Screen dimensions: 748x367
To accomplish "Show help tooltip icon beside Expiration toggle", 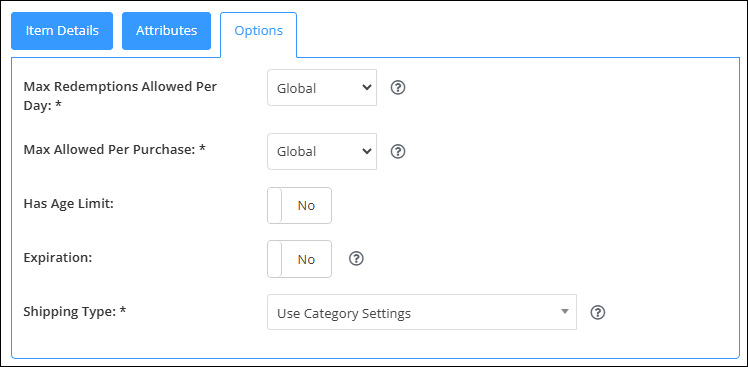I will click(356, 259).
